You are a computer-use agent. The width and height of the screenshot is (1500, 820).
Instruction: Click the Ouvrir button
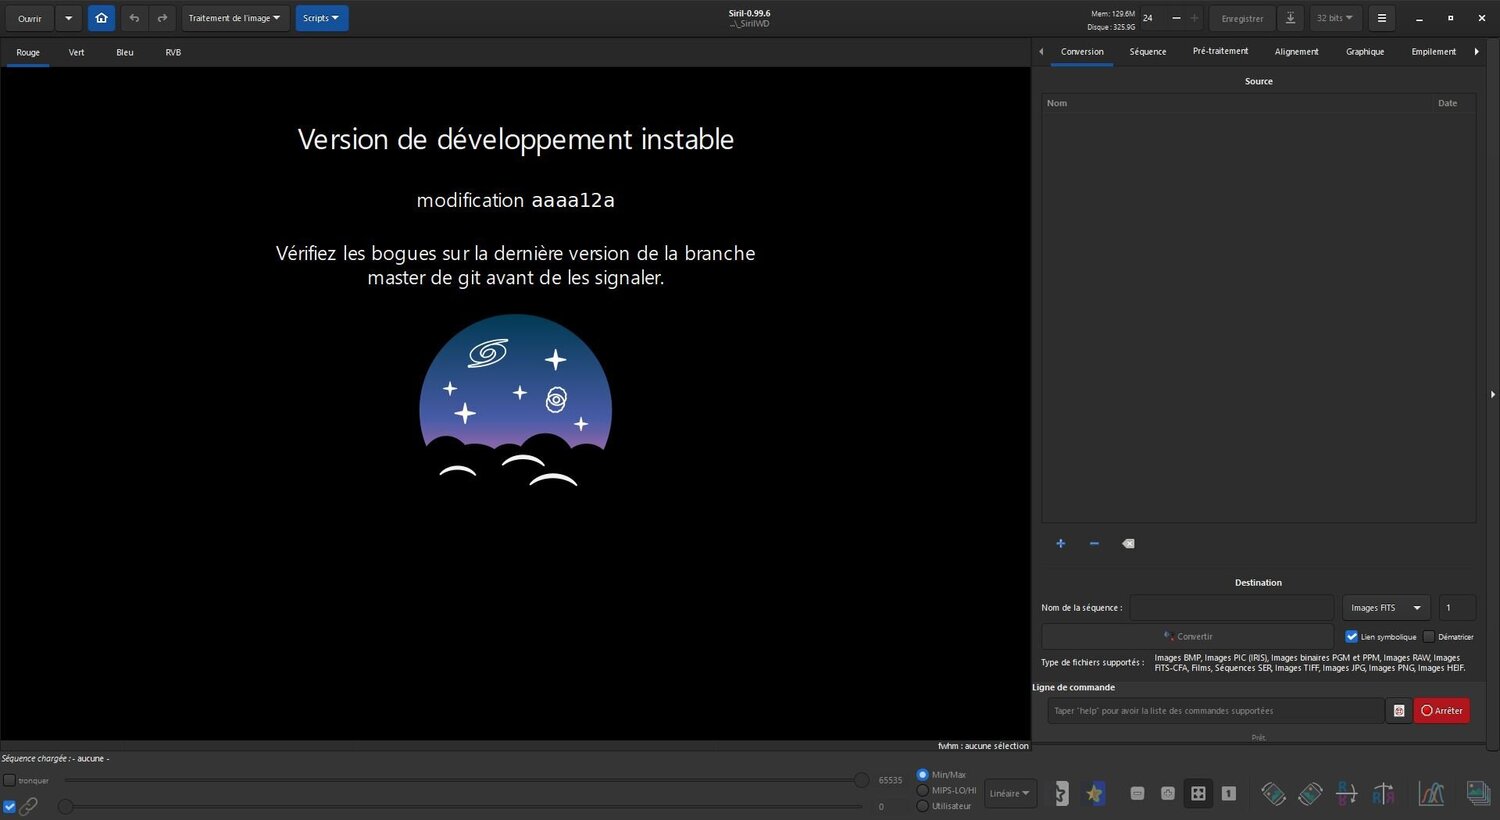[x=30, y=18]
